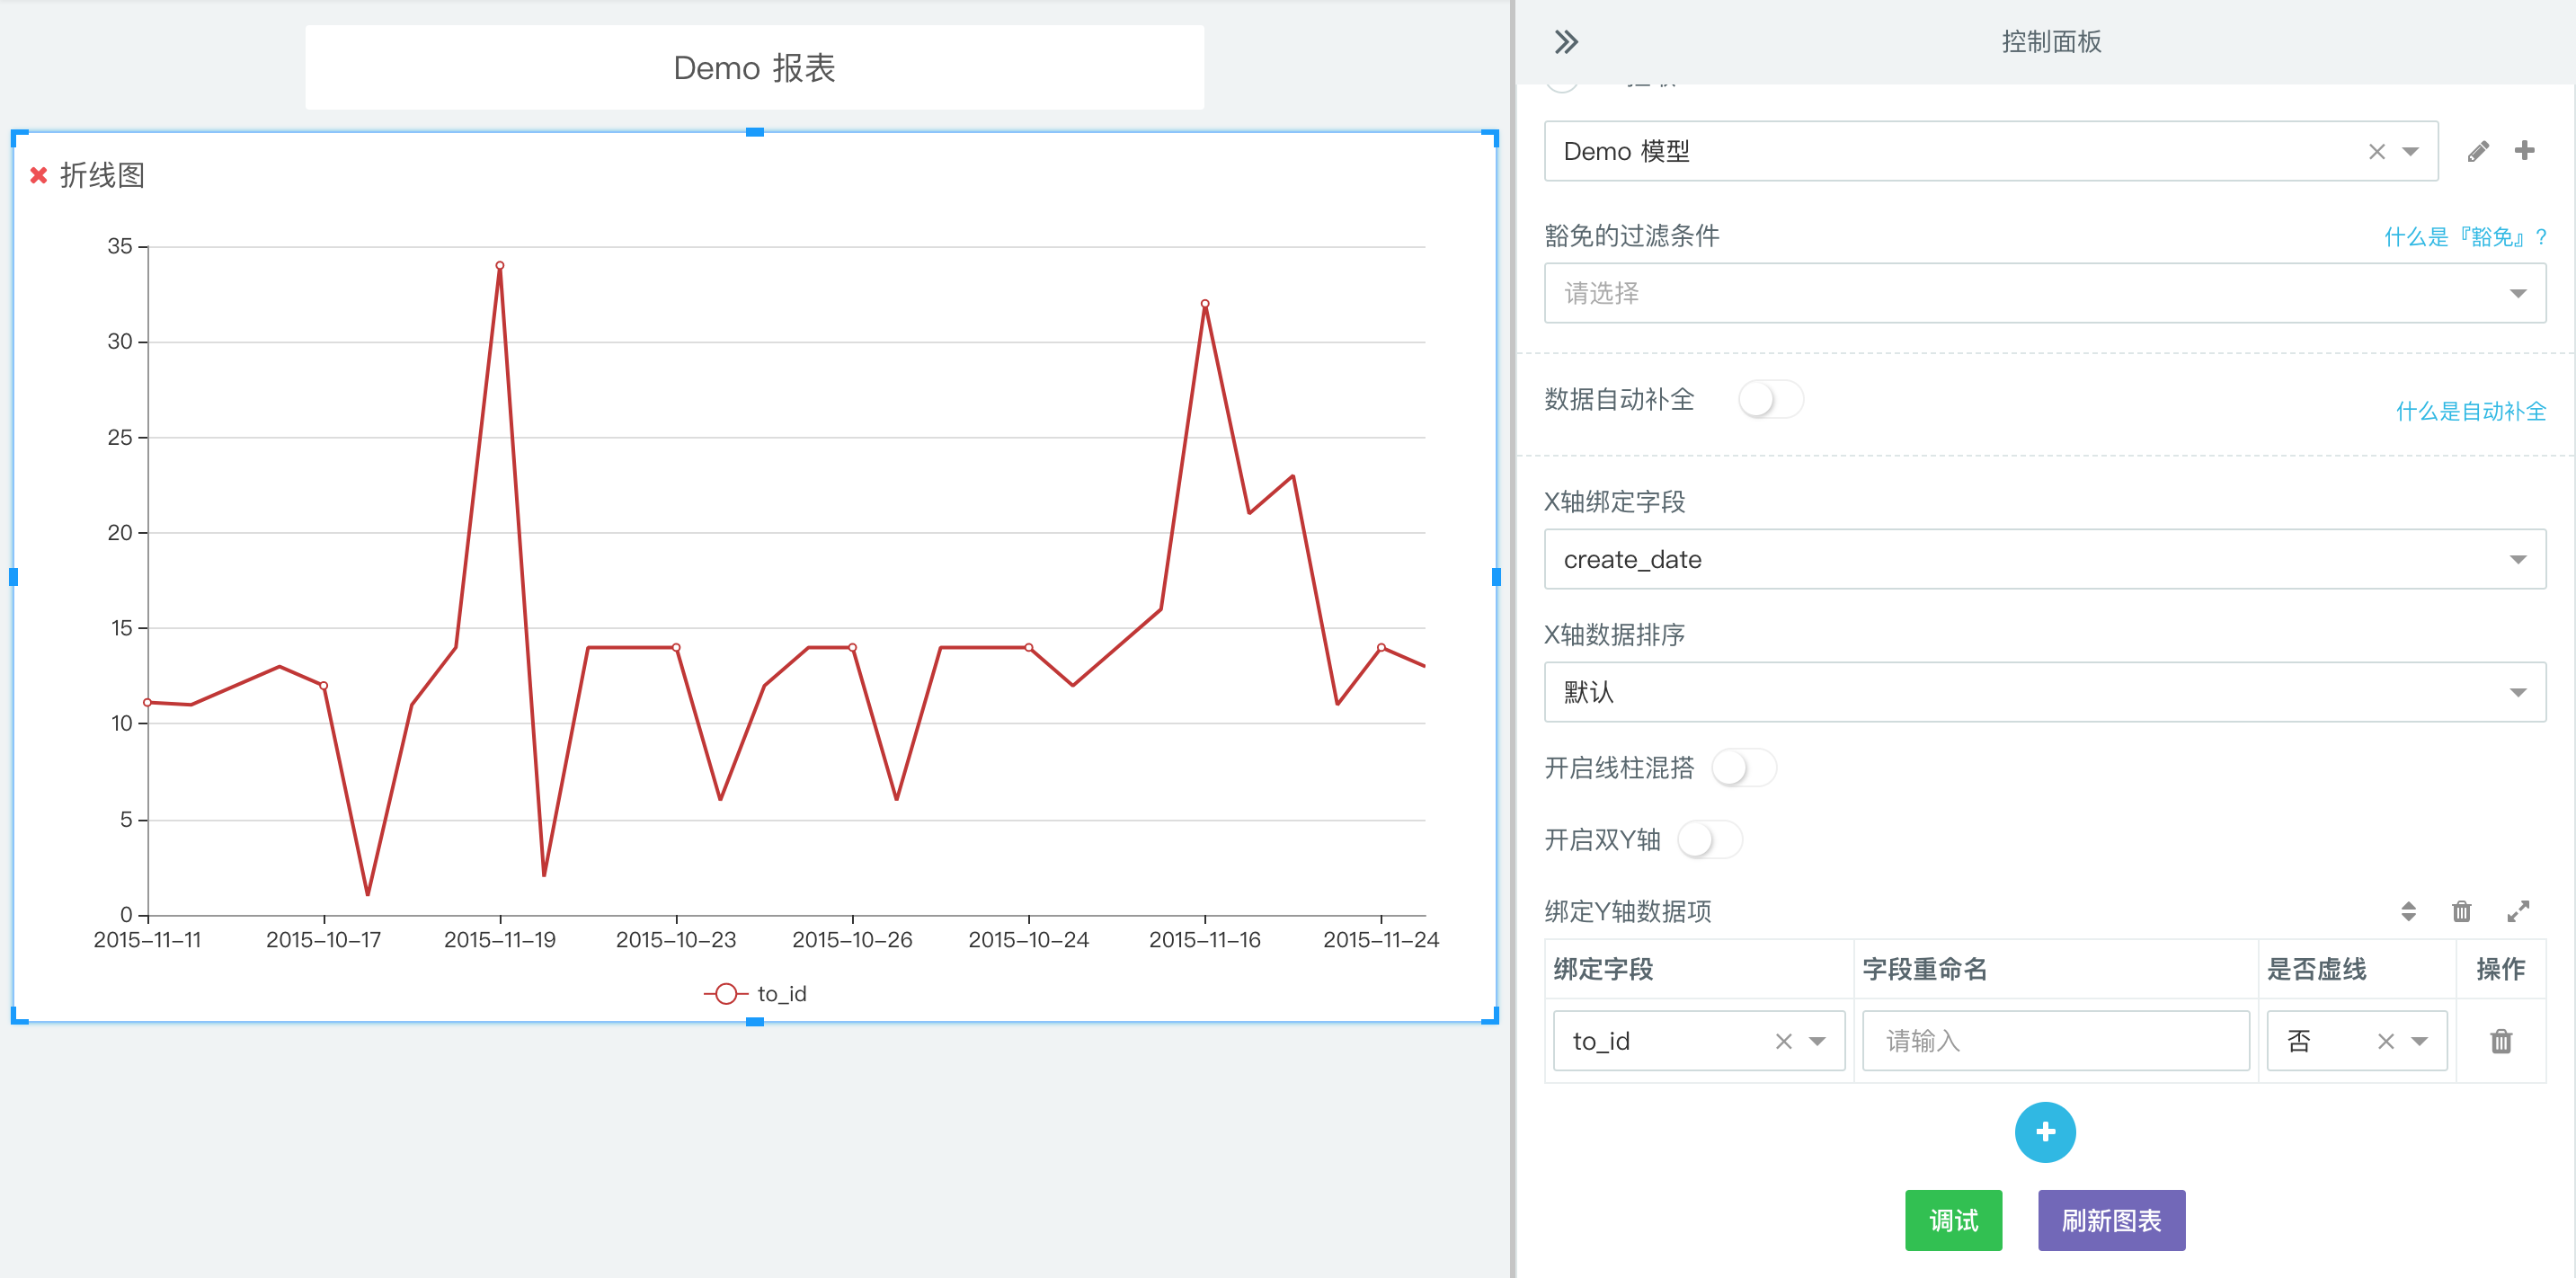The image size is (2576, 1278).
Task: Collapse the control panel with double-arrow icon
Action: 1565,42
